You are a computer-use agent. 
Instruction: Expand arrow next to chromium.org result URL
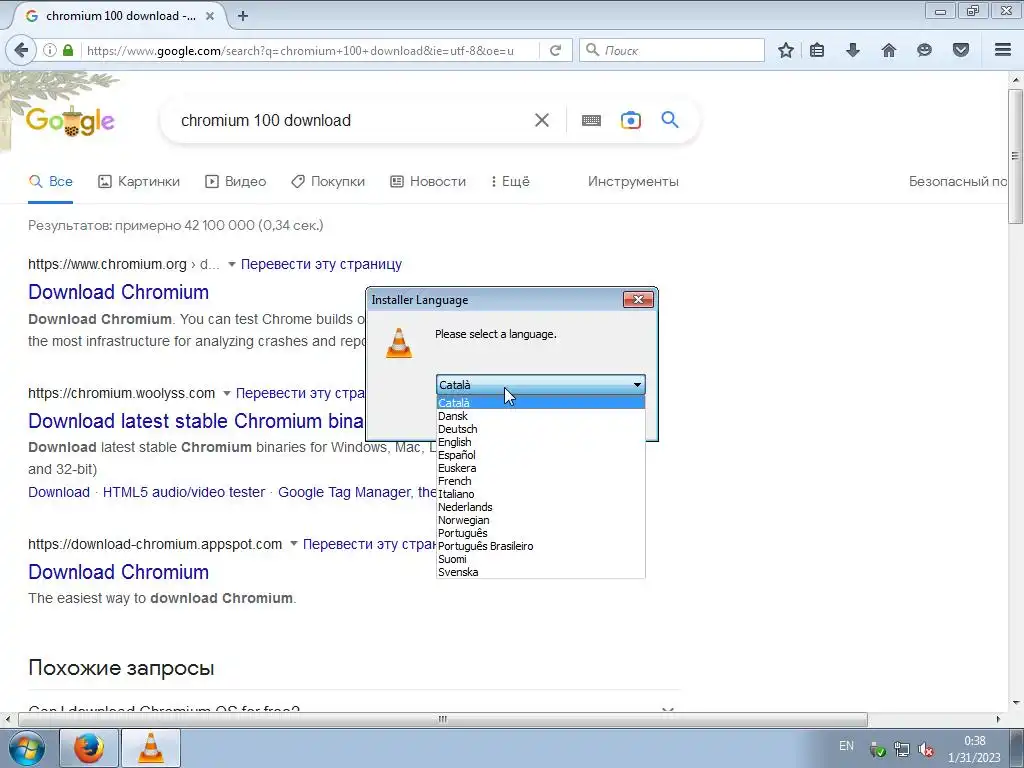[231, 264]
